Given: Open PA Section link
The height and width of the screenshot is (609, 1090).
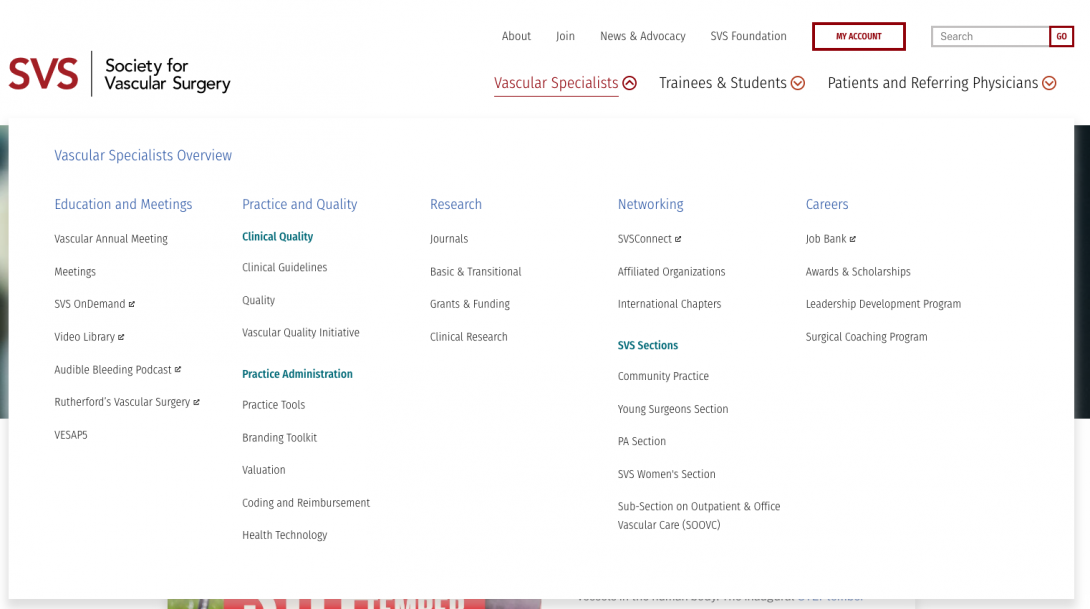Looking at the screenshot, I should (x=642, y=441).
